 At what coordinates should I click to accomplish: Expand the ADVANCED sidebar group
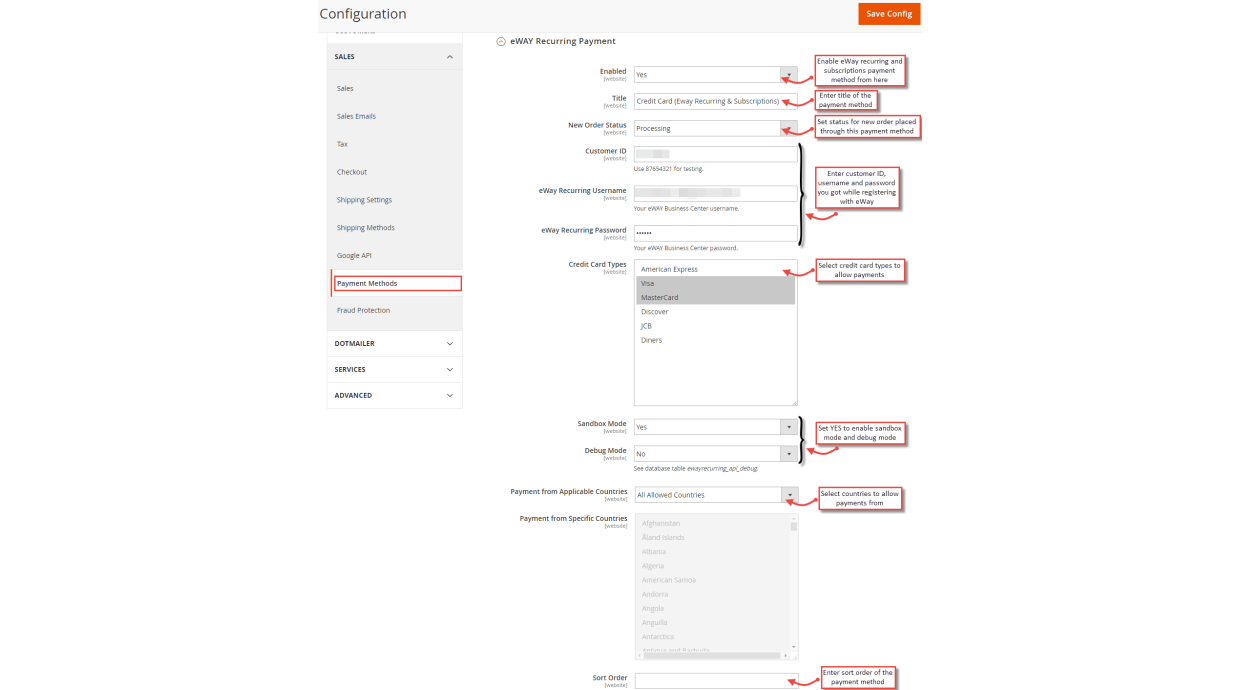pos(394,396)
